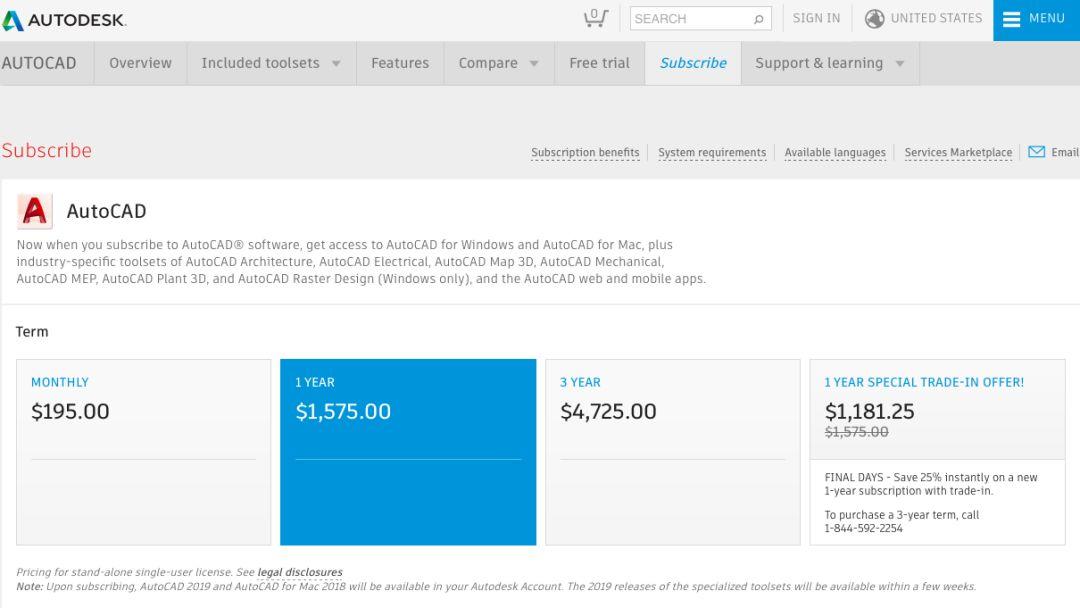This screenshot has width=1080, height=608.
Task: Click the AutoCAD product title text
Action: click(x=106, y=211)
